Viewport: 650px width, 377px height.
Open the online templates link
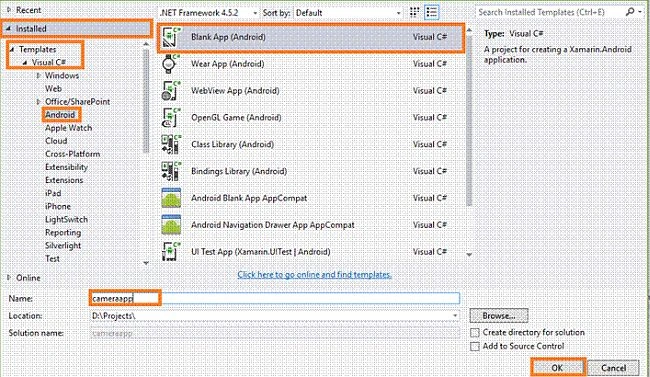(x=314, y=275)
